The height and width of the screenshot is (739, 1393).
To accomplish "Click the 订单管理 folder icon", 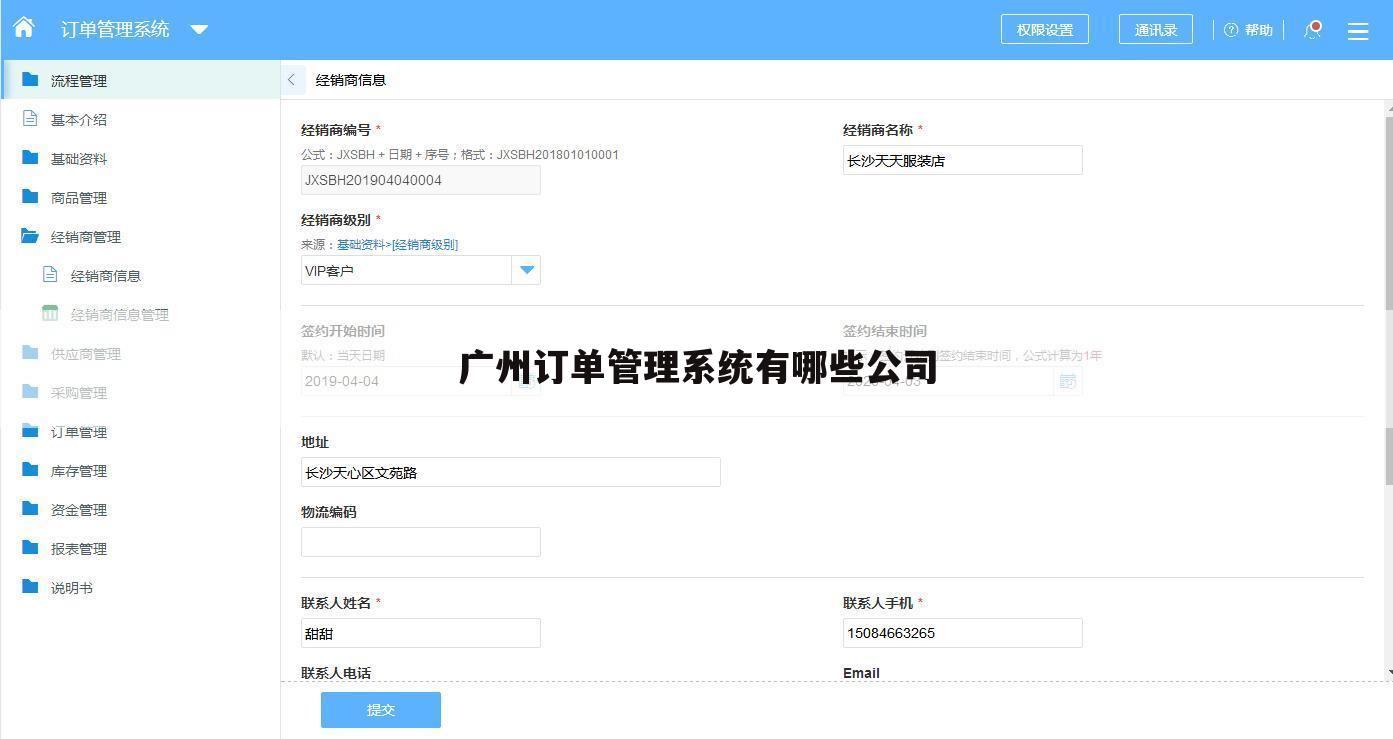I will 30,430.
